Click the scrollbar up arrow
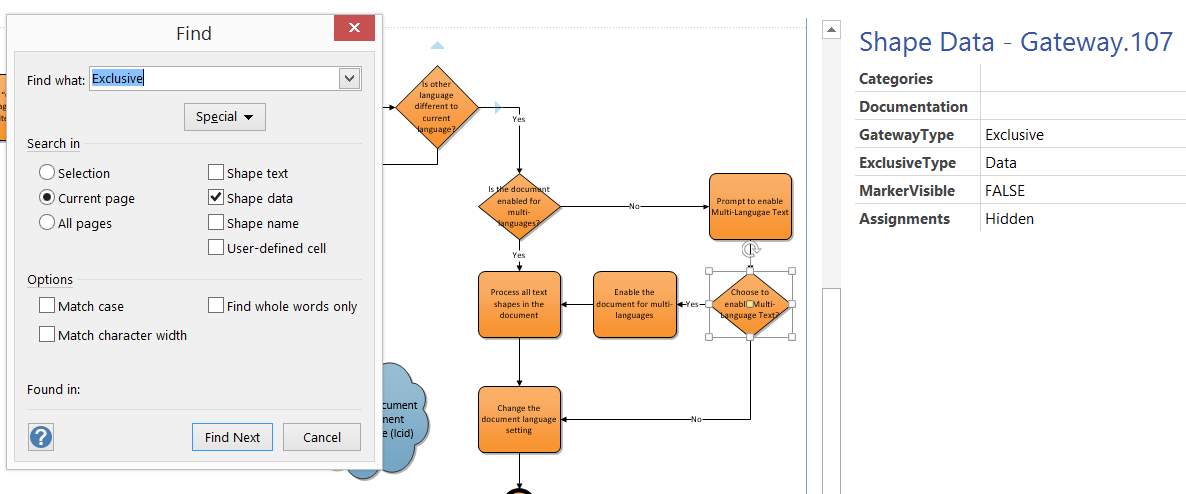 click(831, 30)
